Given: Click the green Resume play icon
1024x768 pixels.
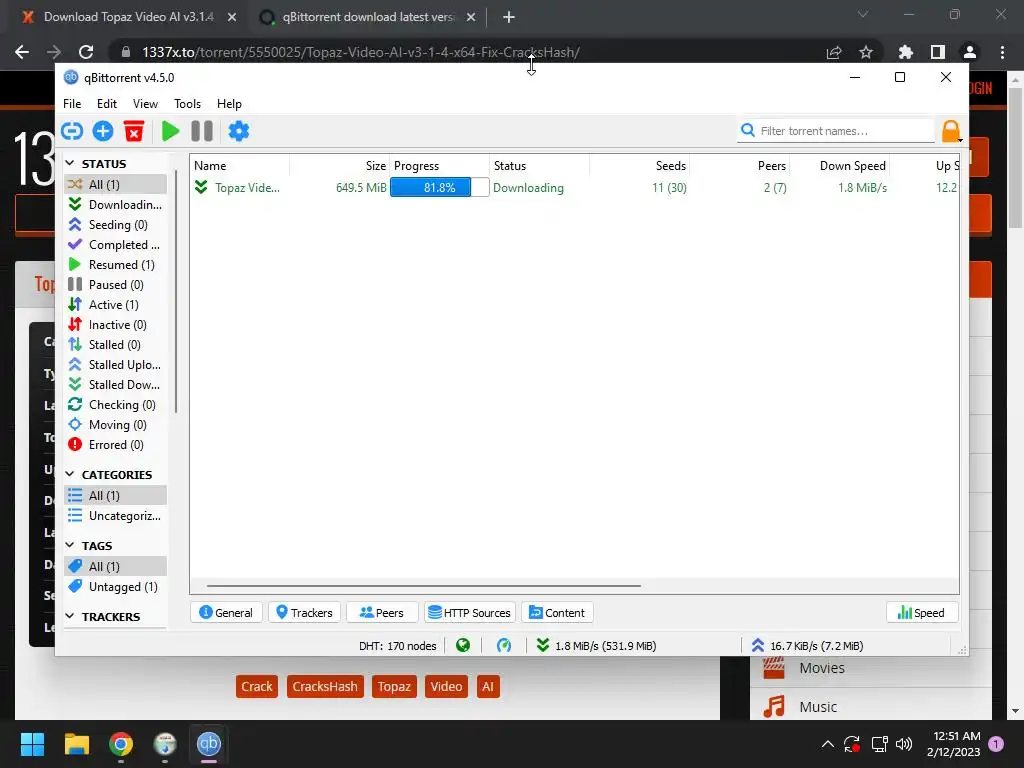Looking at the screenshot, I should coord(170,131).
